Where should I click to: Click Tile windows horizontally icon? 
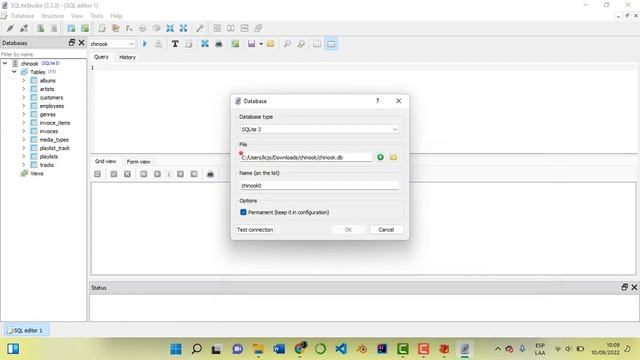[x=231, y=28]
